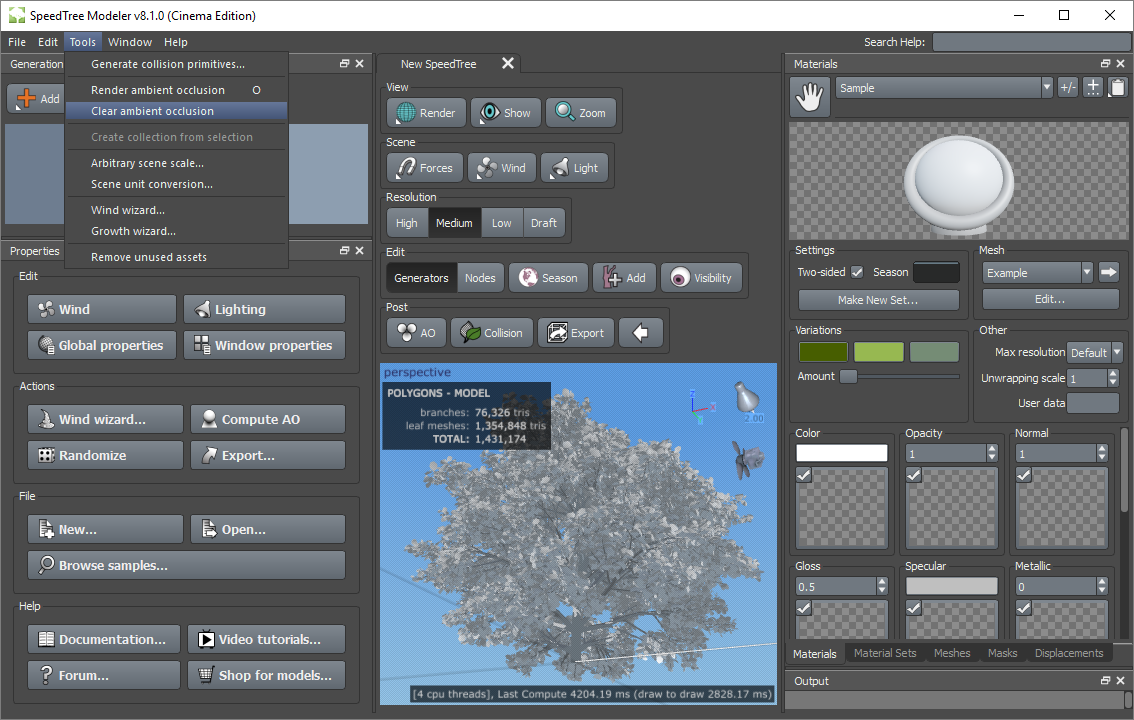1134x720 pixels.
Task: Toggle the Color map checkbox
Action: click(803, 475)
